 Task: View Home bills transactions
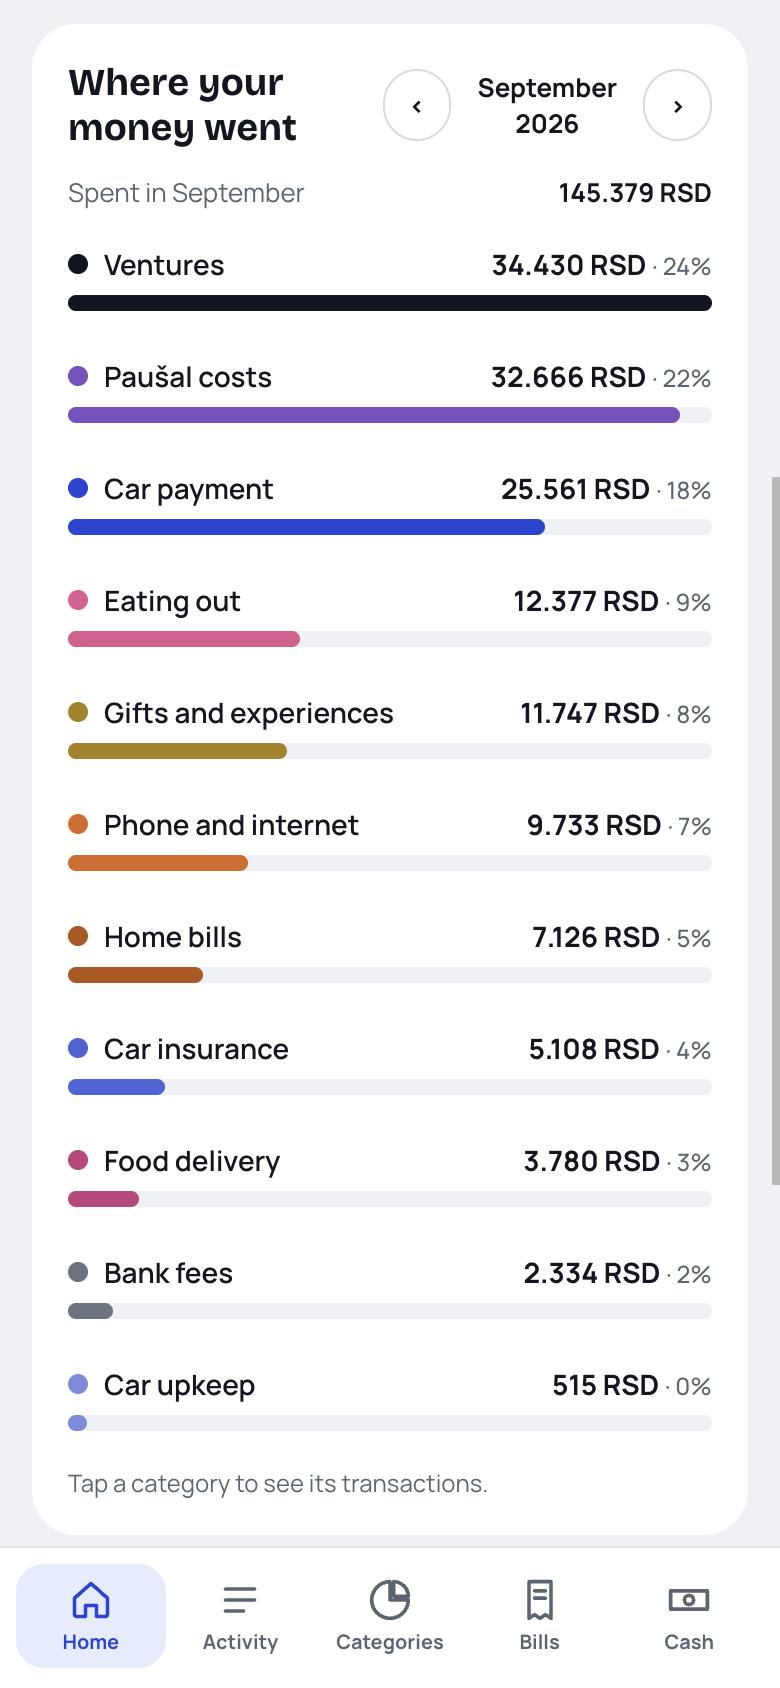390,956
